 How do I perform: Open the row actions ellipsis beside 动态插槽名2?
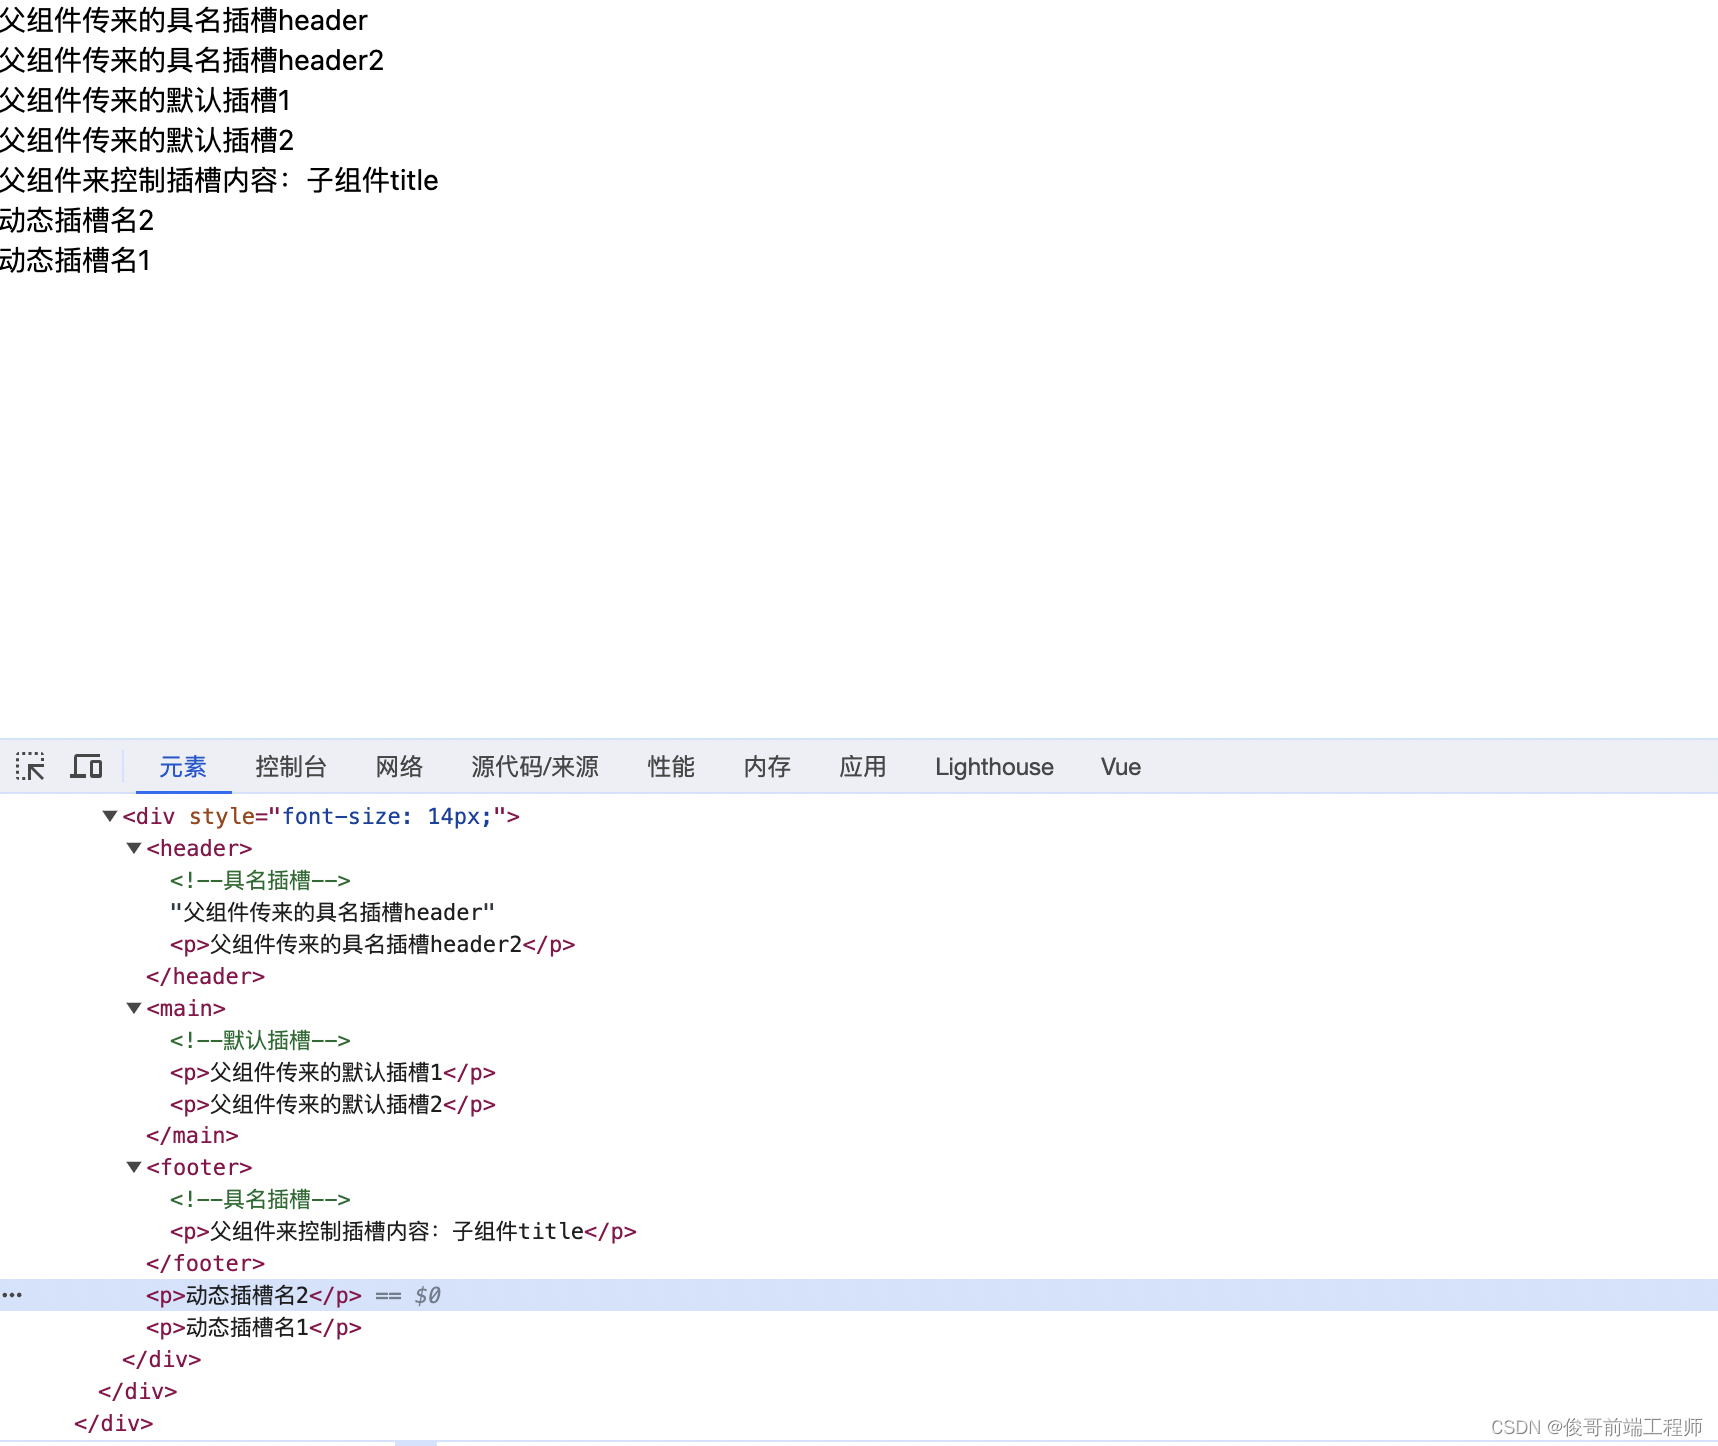(12, 1295)
